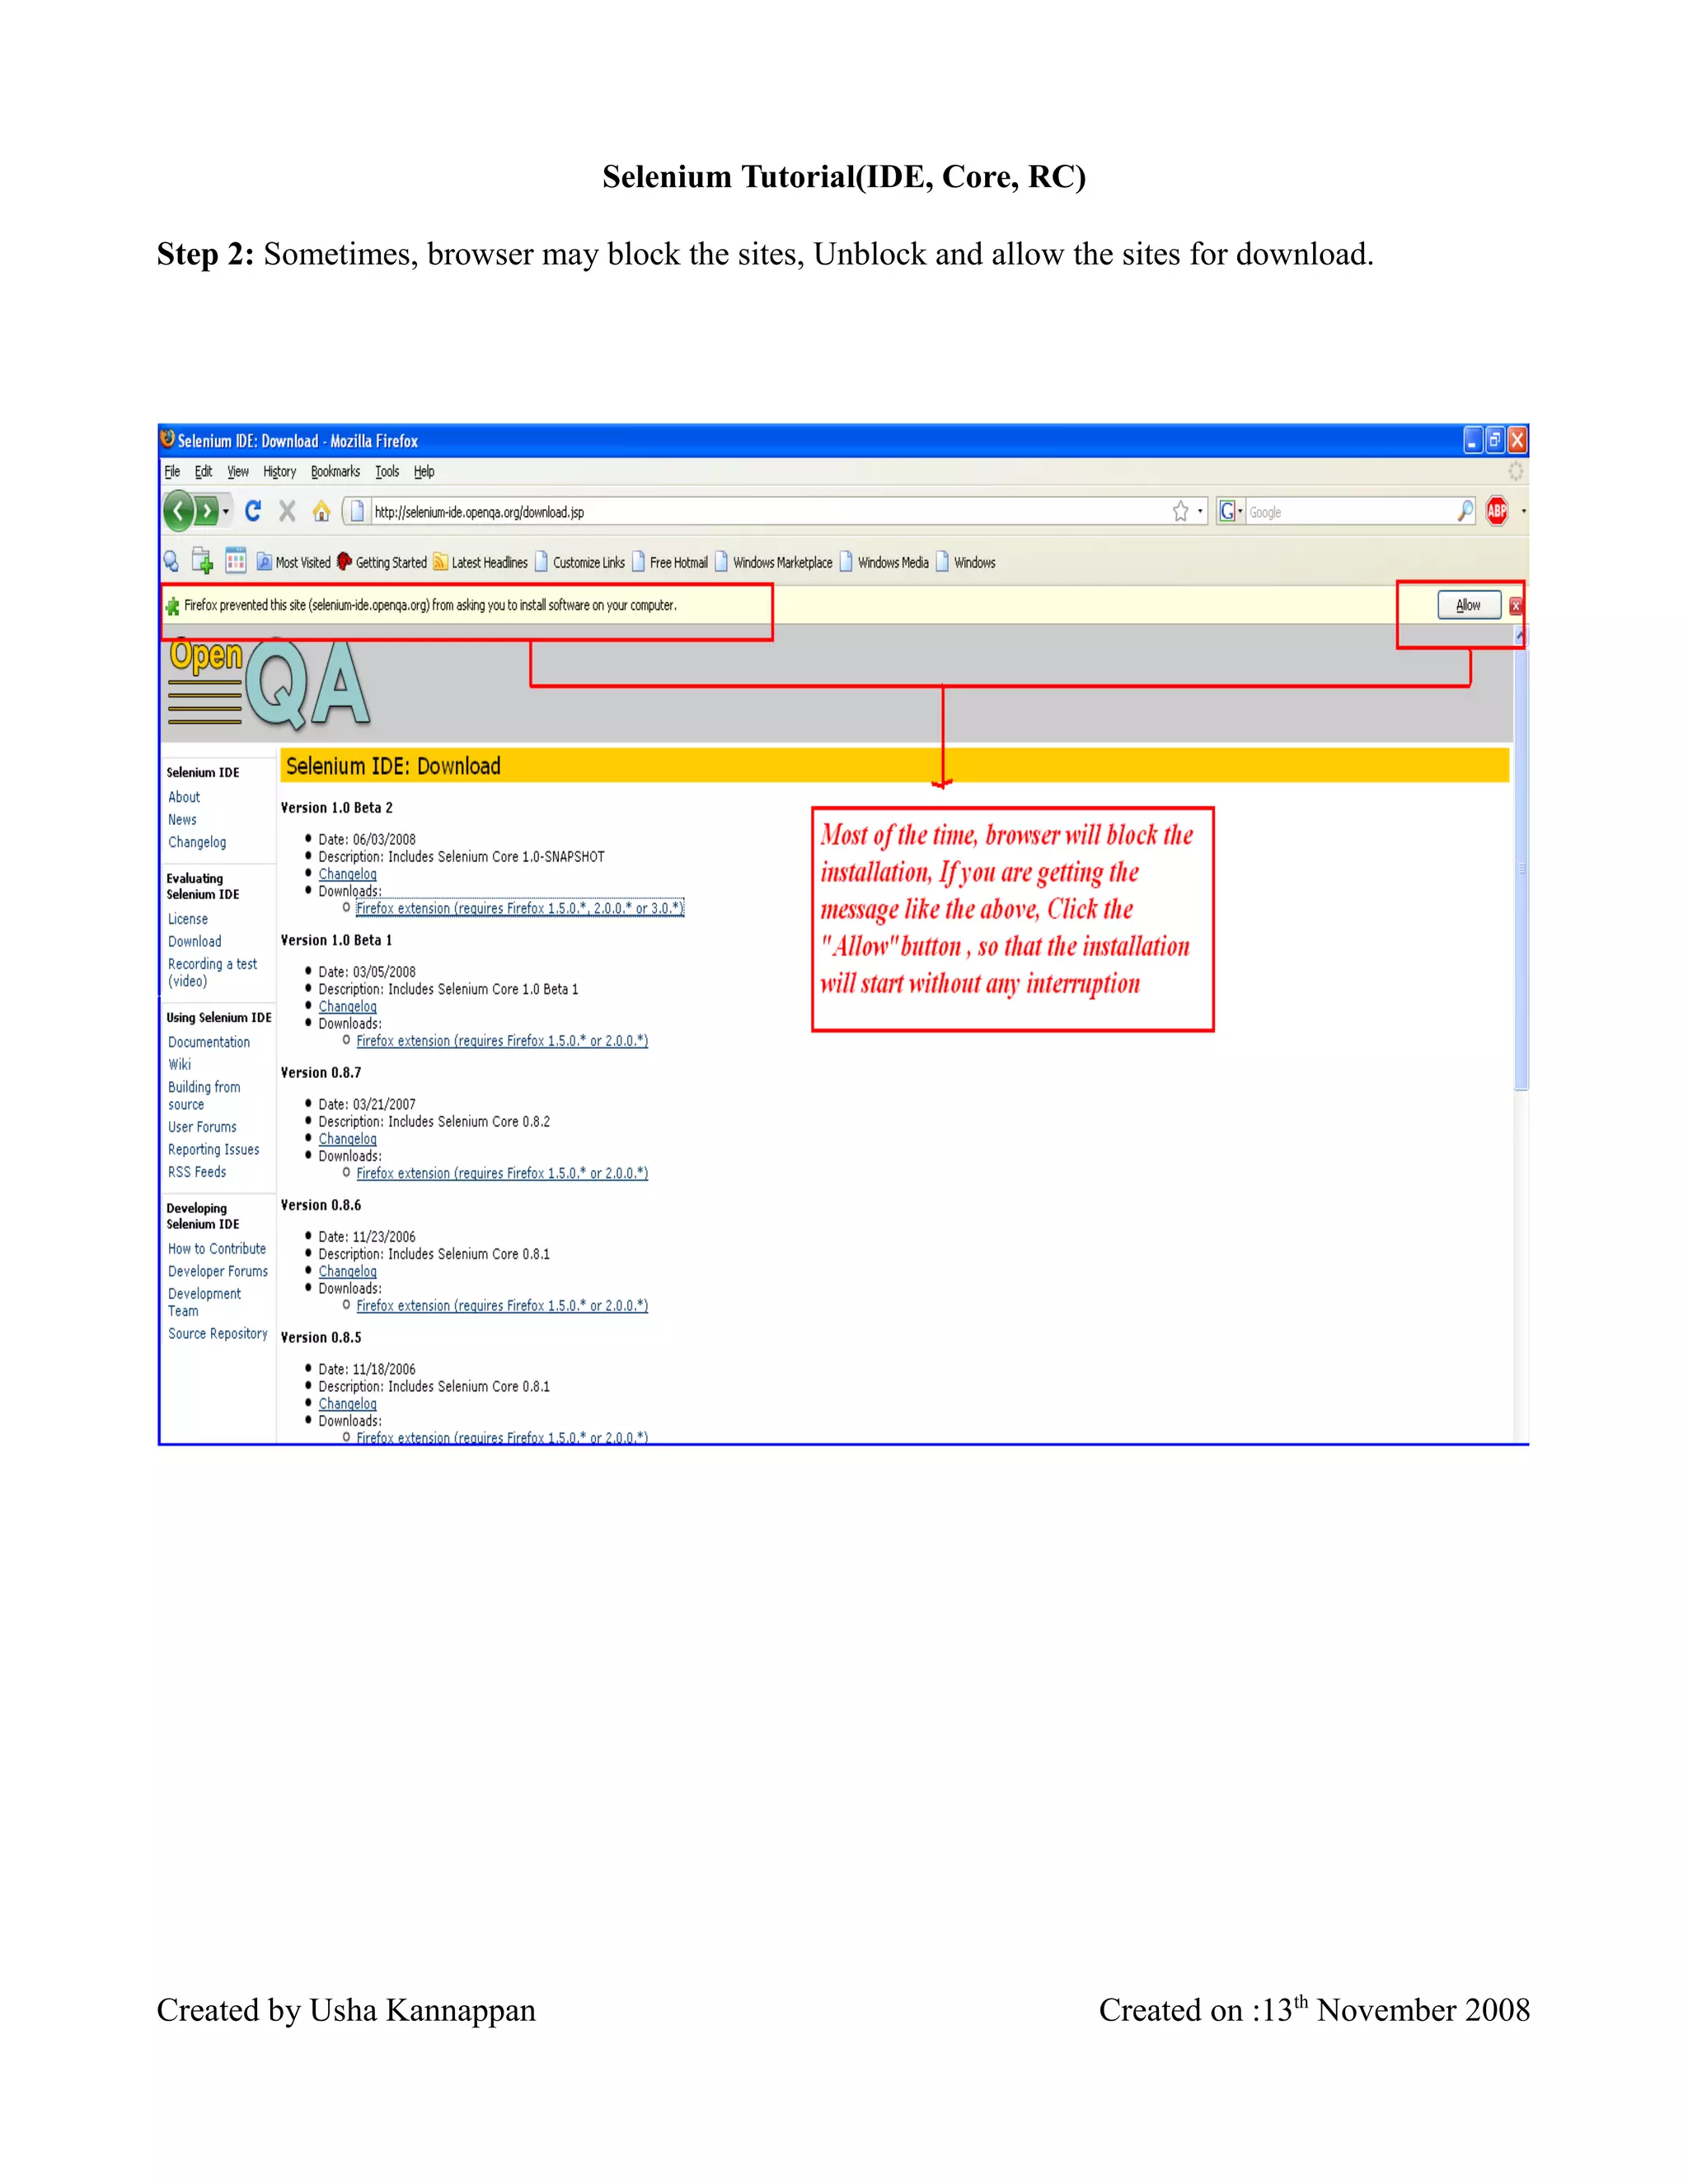Open the Wiki sidebar link
The image size is (1688, 2184).
(x=180, y=1064)
